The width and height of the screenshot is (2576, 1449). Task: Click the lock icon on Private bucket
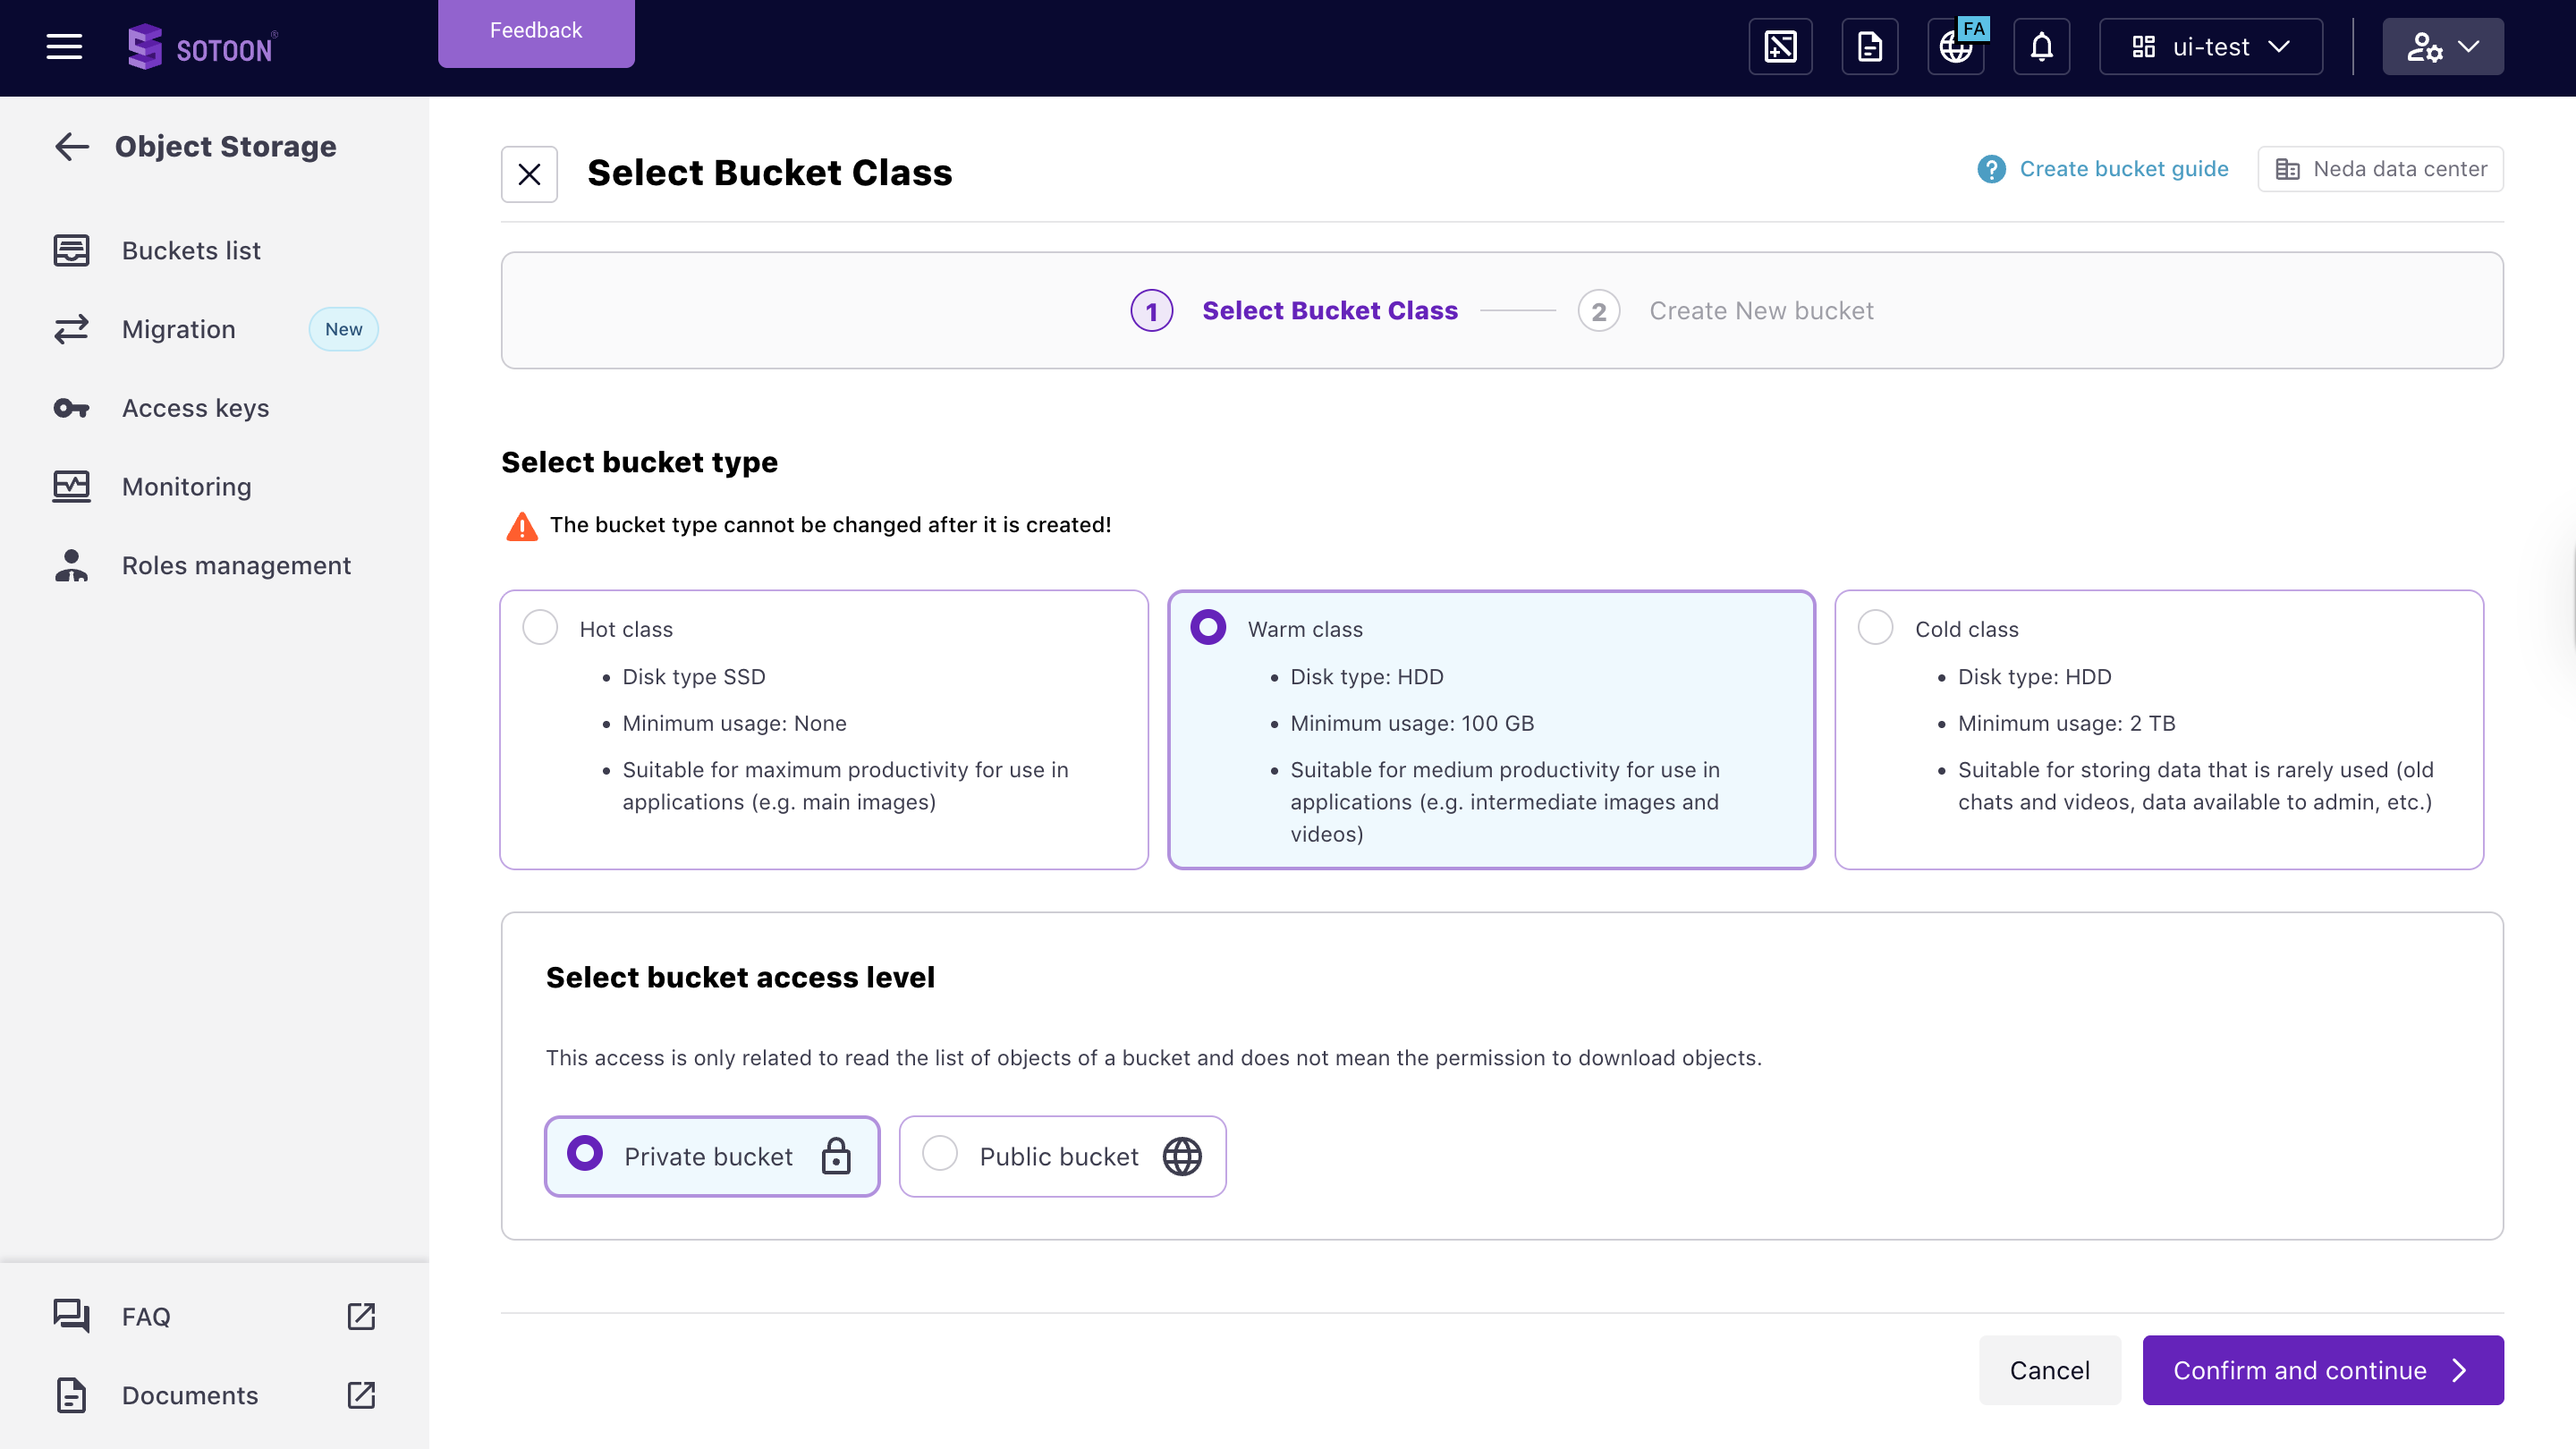pos(836,1156)
